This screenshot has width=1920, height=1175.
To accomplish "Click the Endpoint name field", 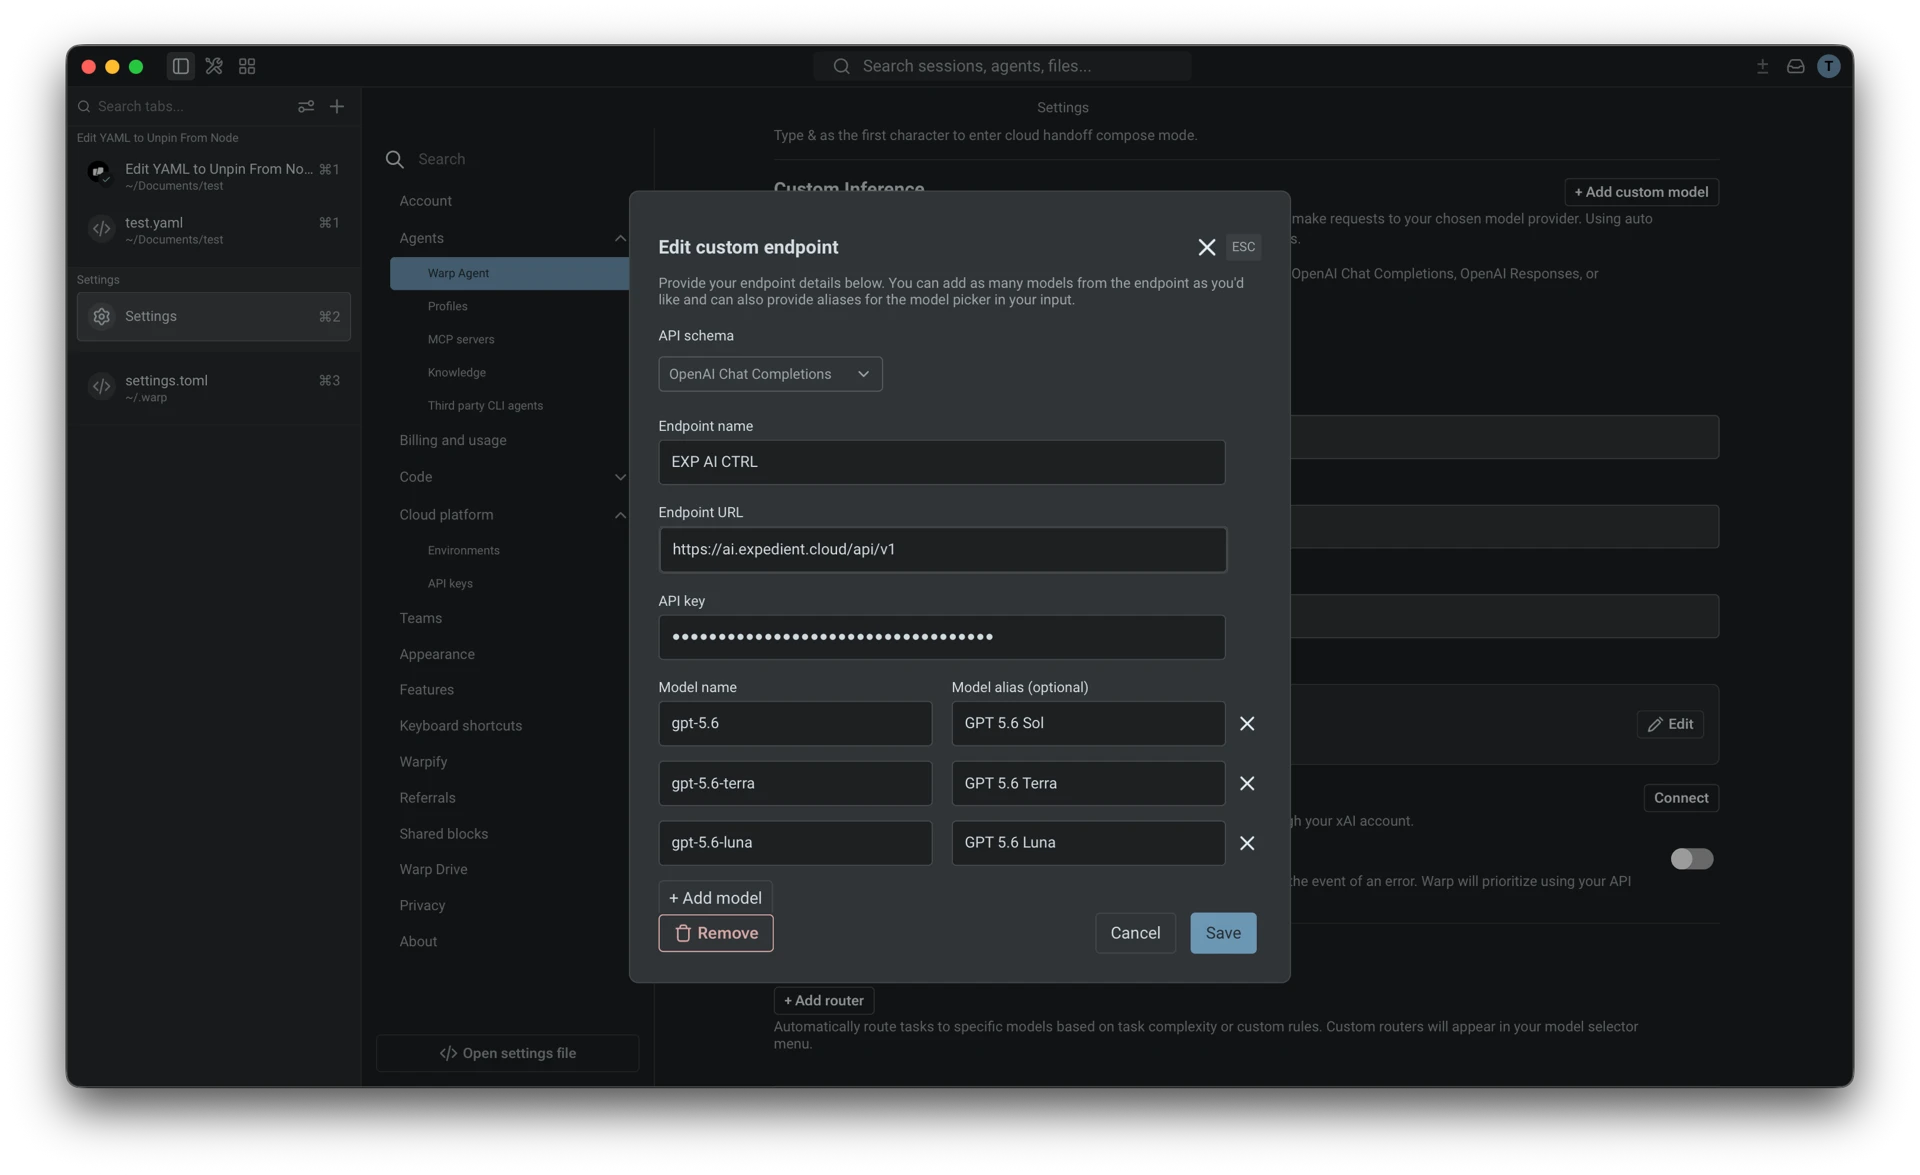I will pos(941,462).
